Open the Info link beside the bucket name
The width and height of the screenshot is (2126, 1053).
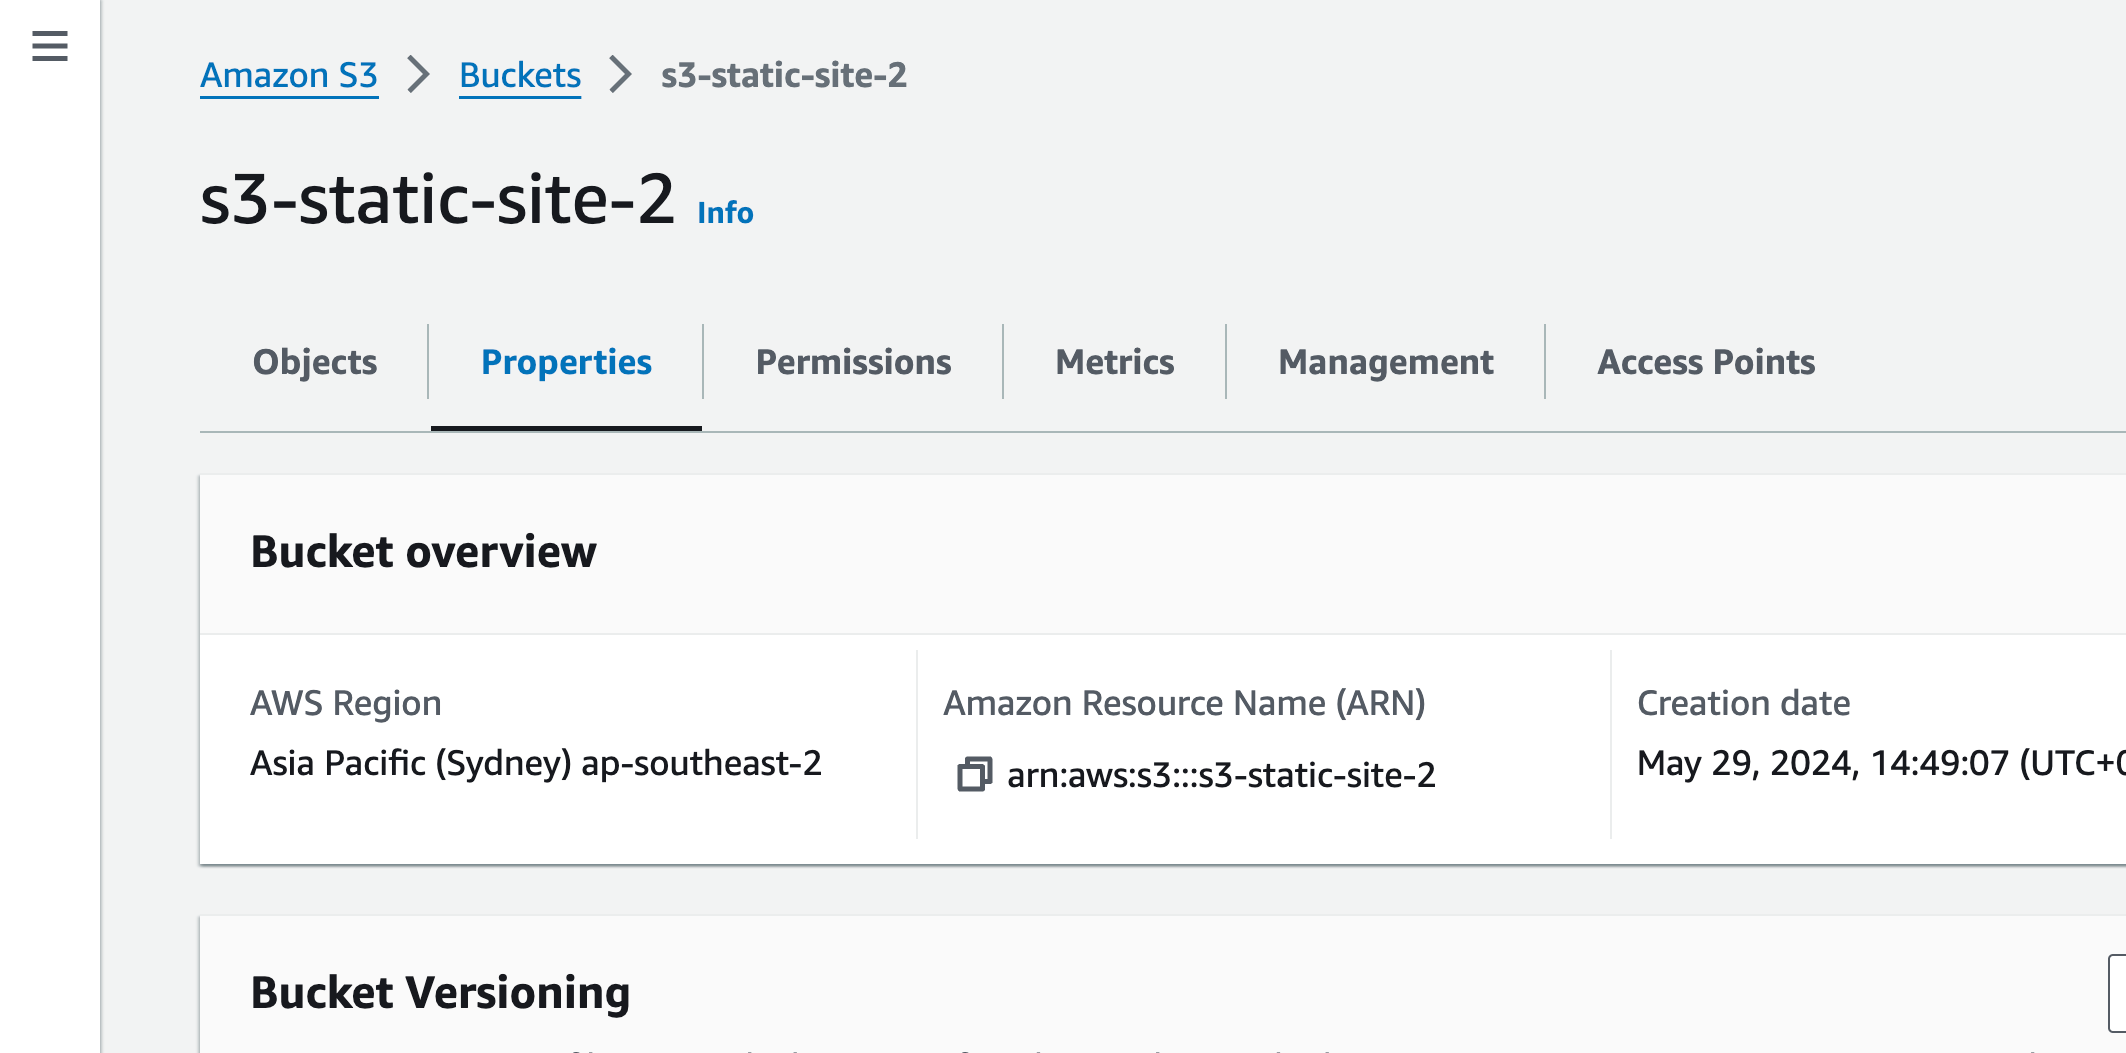pos(725,213)
